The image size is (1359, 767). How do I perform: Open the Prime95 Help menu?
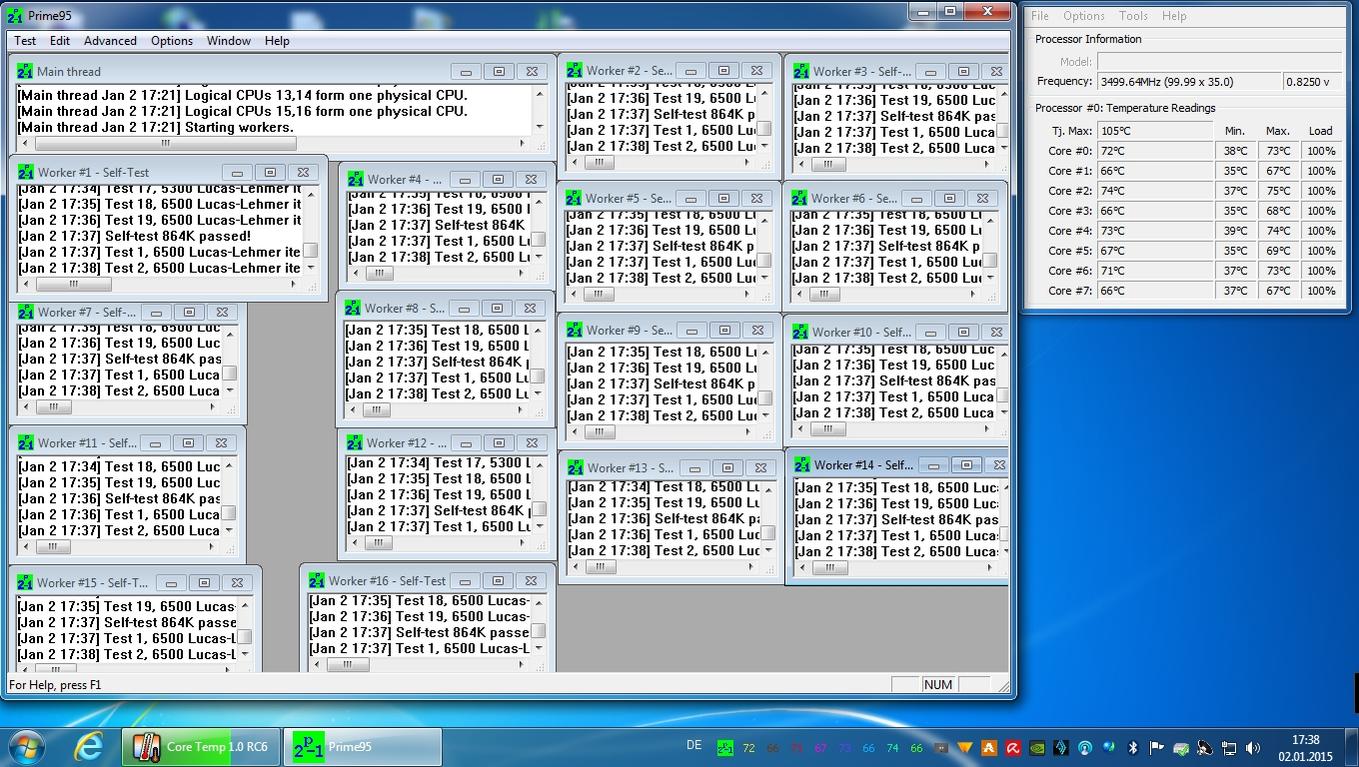(277, 41)
